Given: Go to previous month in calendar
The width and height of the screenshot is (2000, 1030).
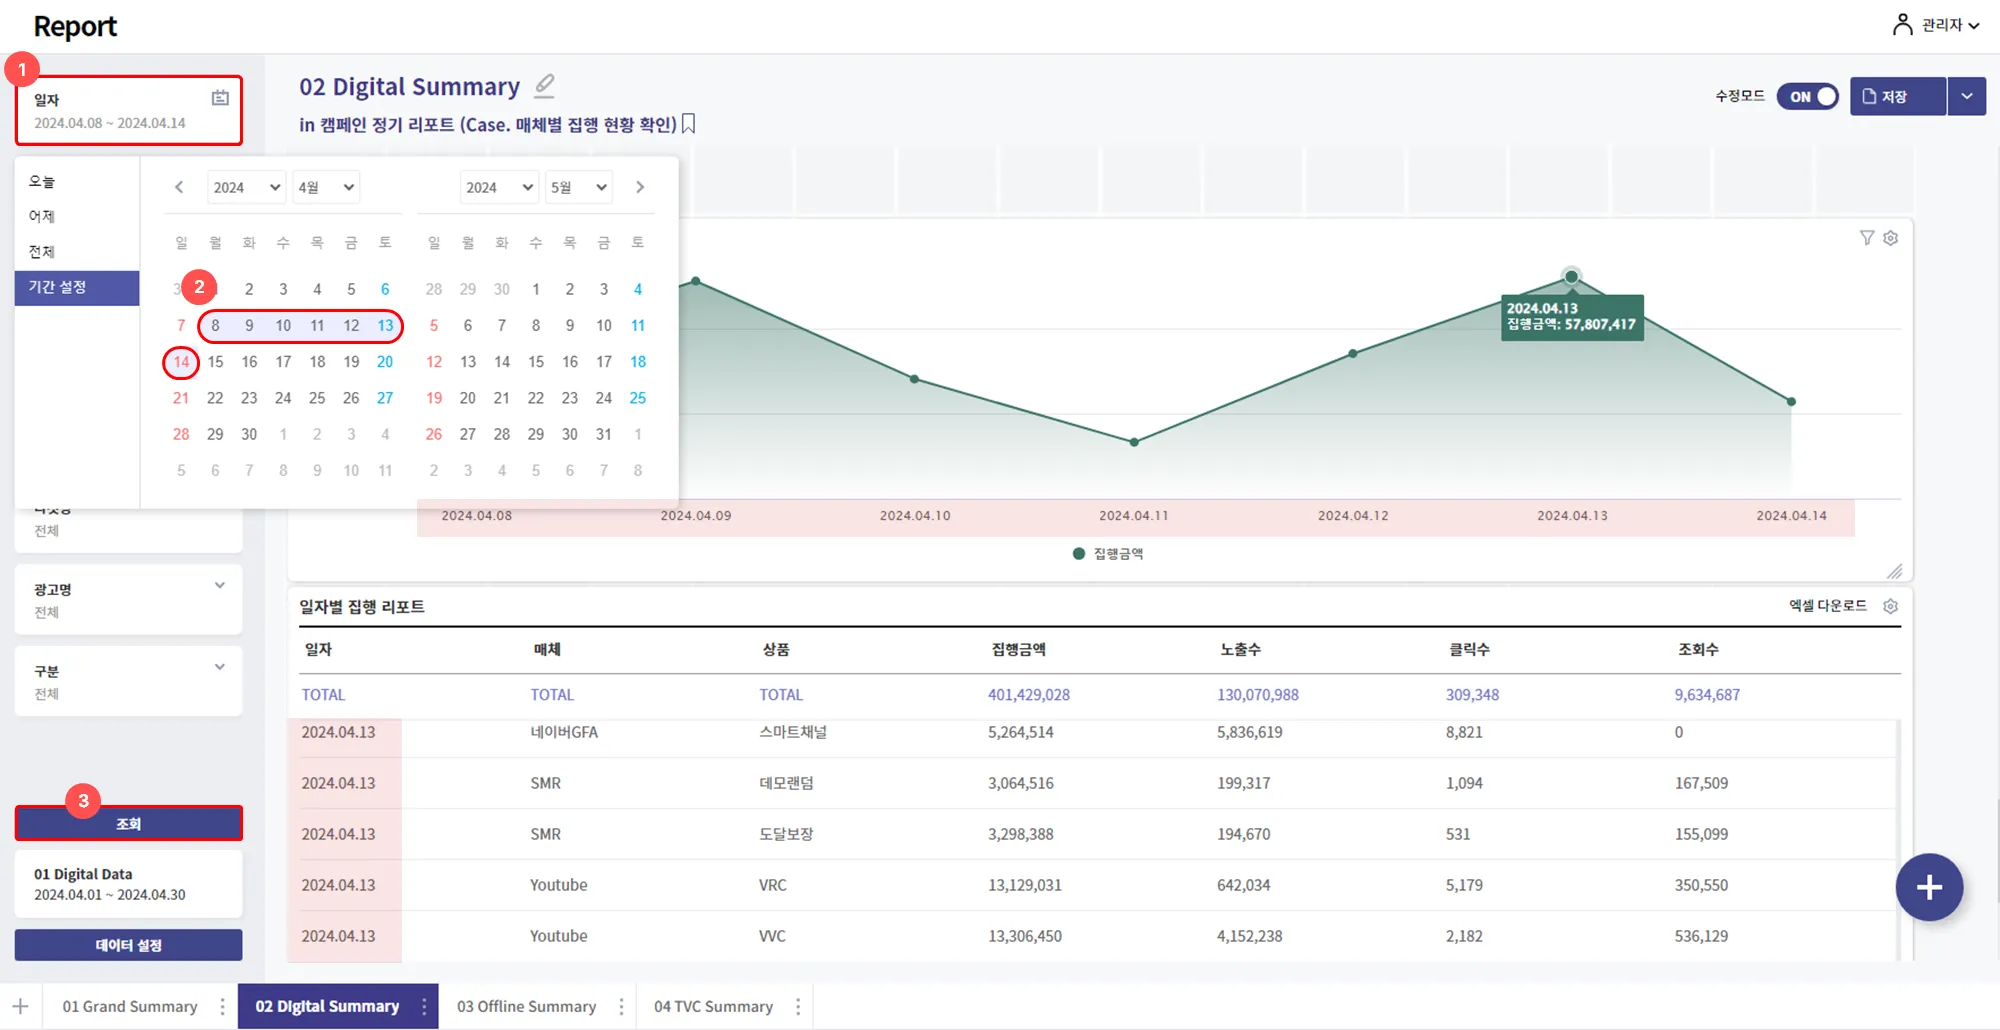Looking at the screenshot, I should [x=179, y=187].
